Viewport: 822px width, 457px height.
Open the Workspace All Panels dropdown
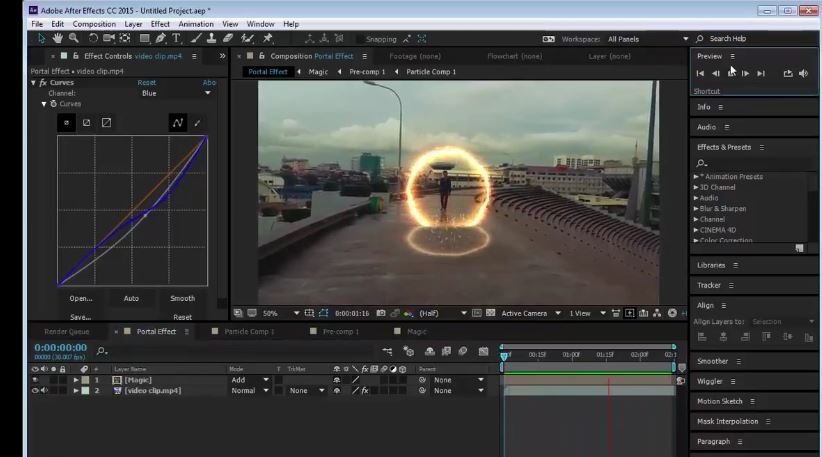tap(648, 39)
